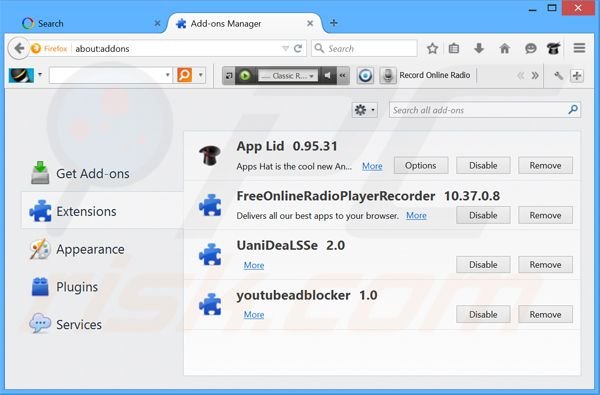Viewport: 600px width, 395px height.
Task: Click More link under youtubeadblocker
Action: point(254,314)
